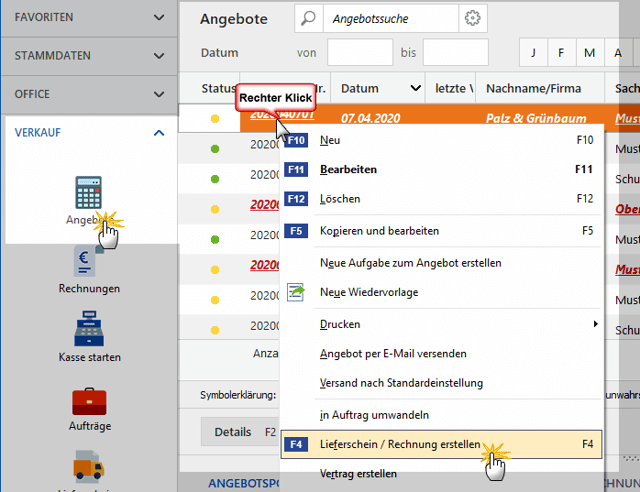Choose Kopieren und bearbeiten from menu
Image resolution: width=640 pixels, height=492 pixels.
(379, 230)
